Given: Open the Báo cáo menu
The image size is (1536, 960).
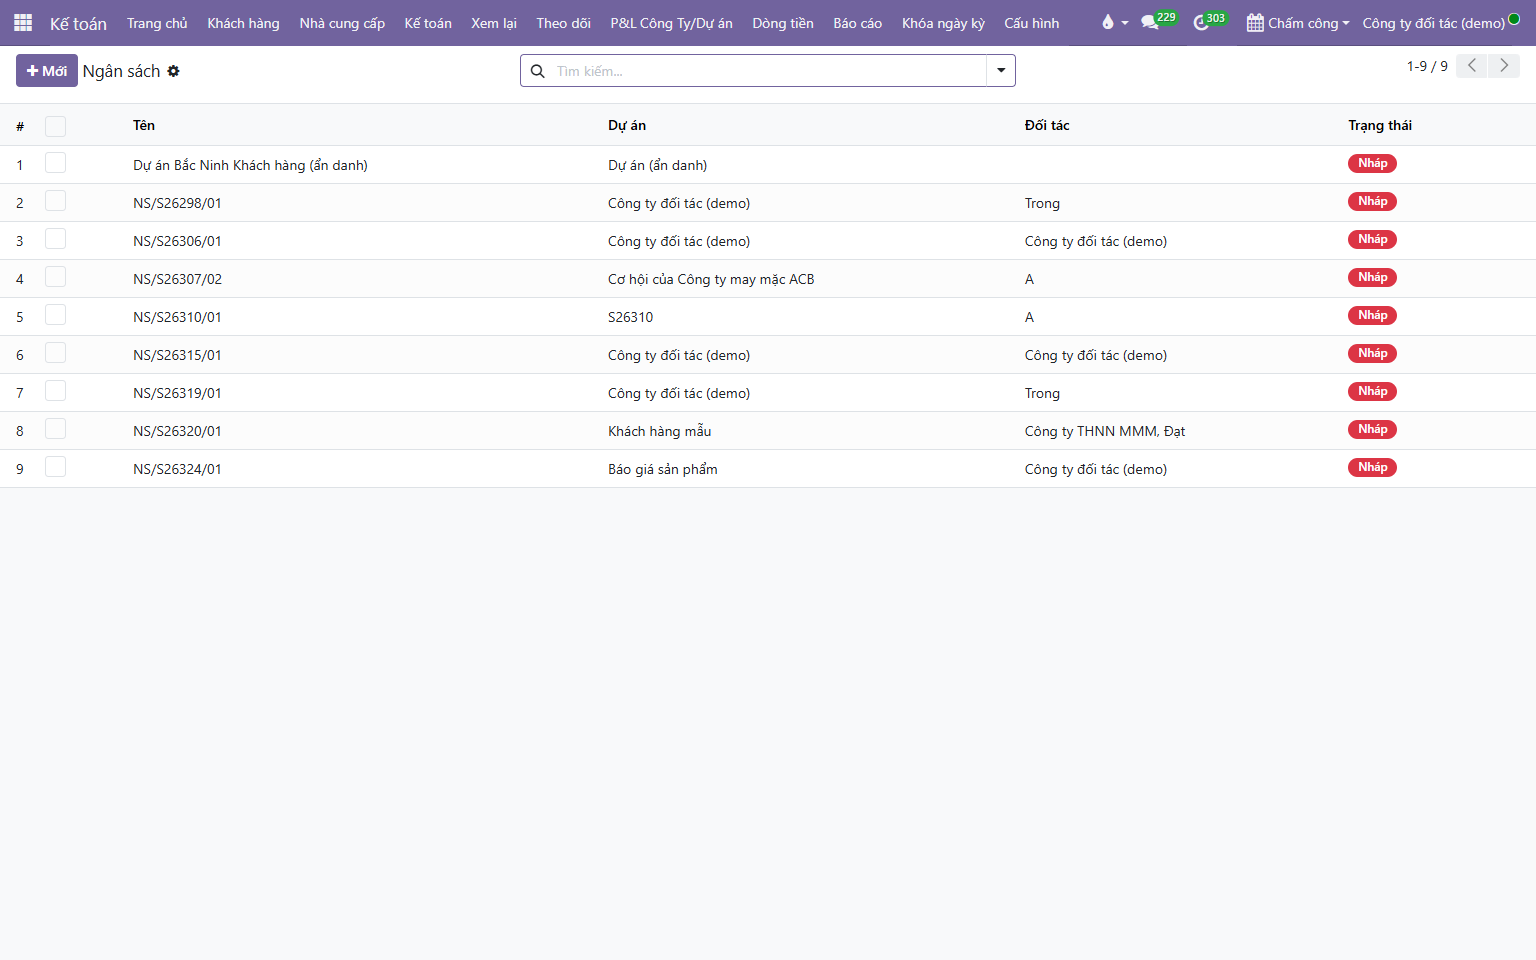Looking at the screenshot, I should point(857,23).
